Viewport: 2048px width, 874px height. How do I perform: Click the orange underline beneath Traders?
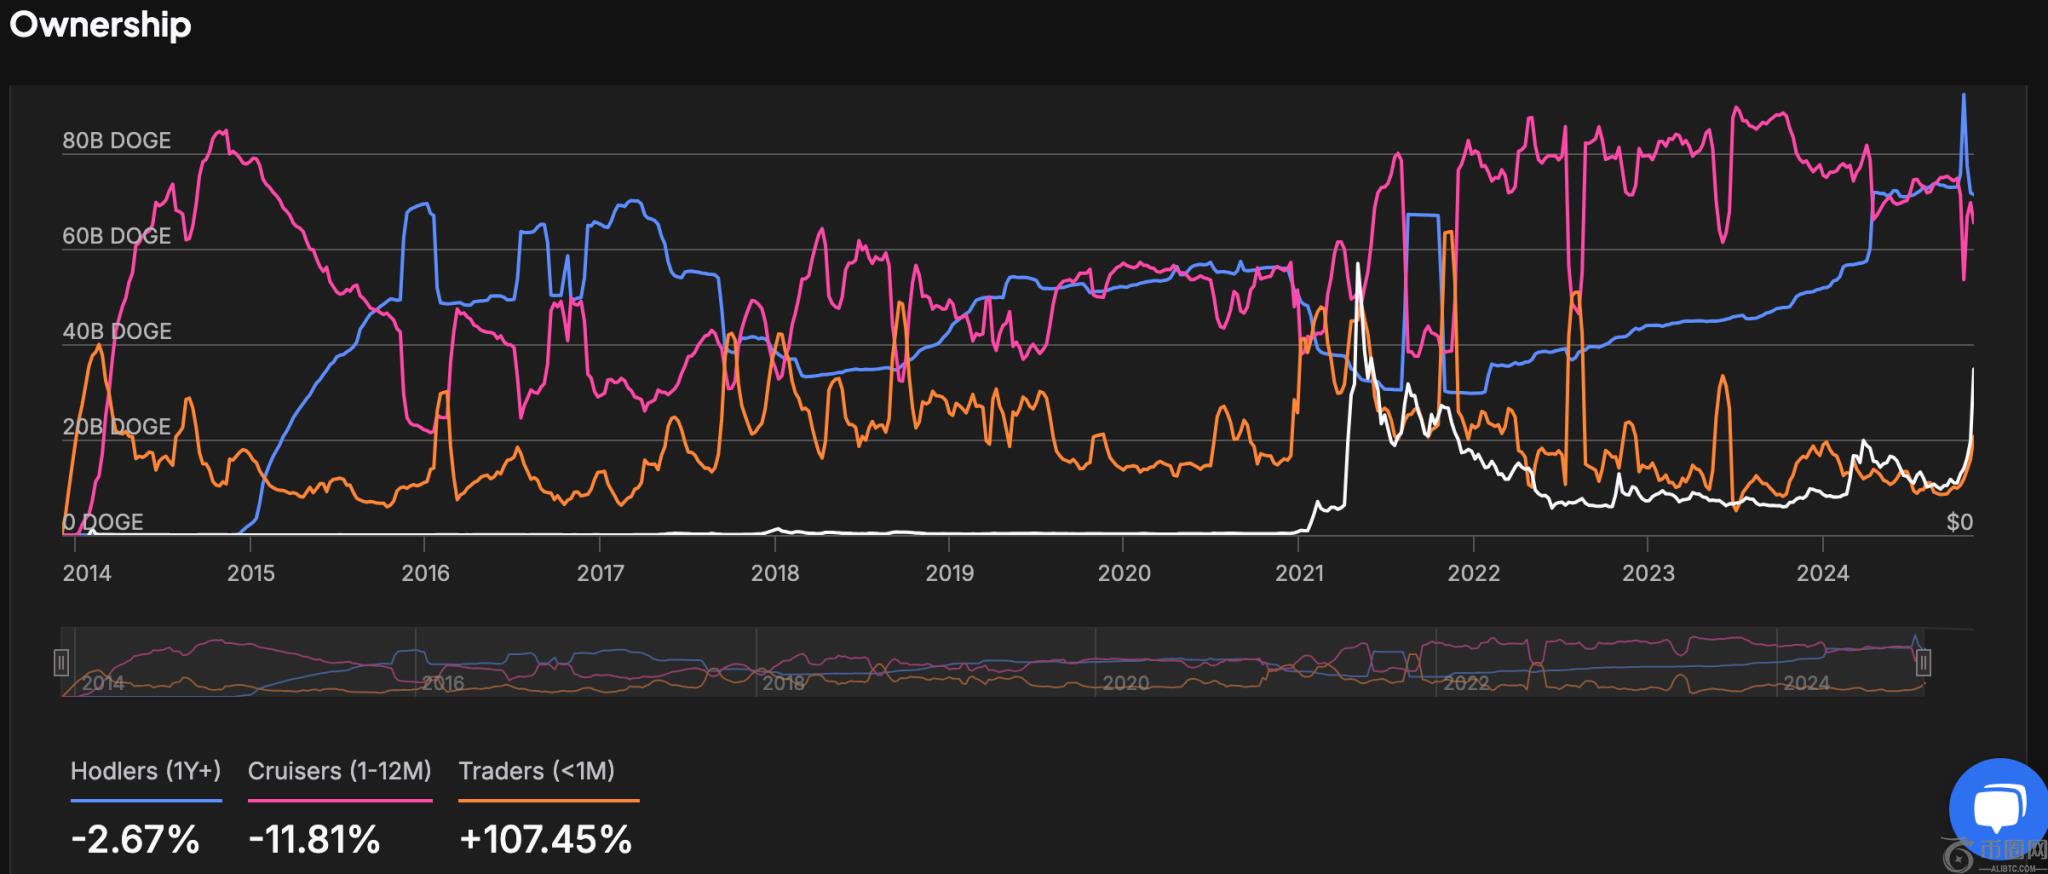548,800
